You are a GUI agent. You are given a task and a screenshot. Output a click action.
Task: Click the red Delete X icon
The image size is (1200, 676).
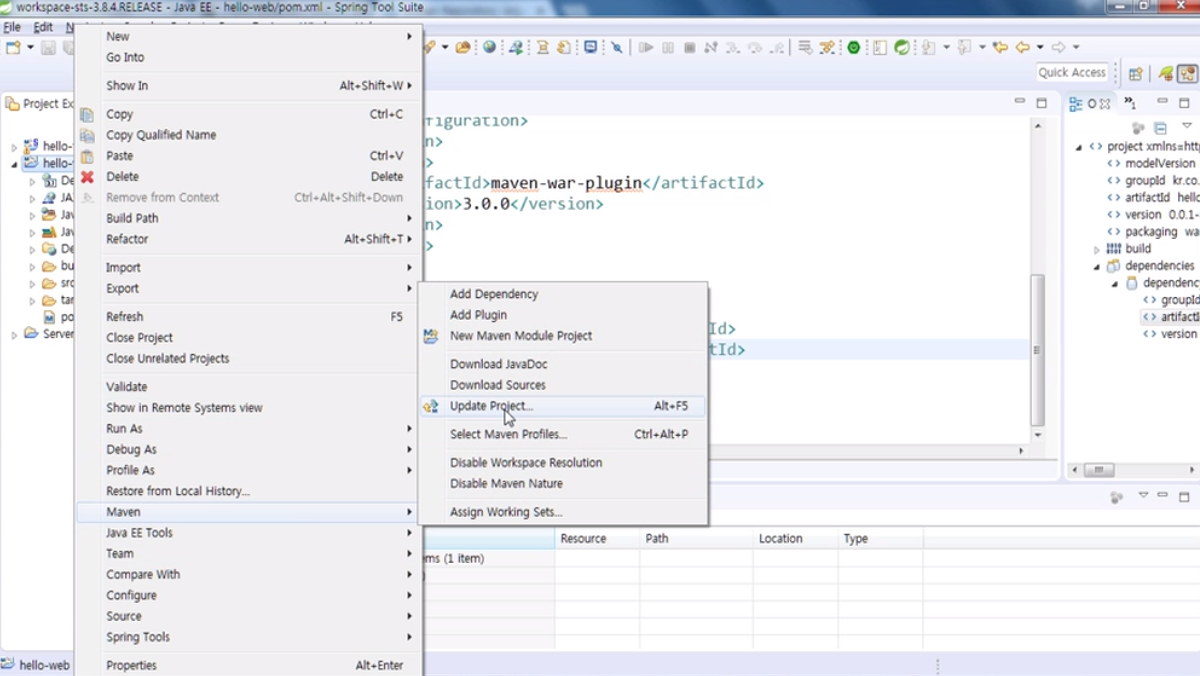click(x=87, y=177)
